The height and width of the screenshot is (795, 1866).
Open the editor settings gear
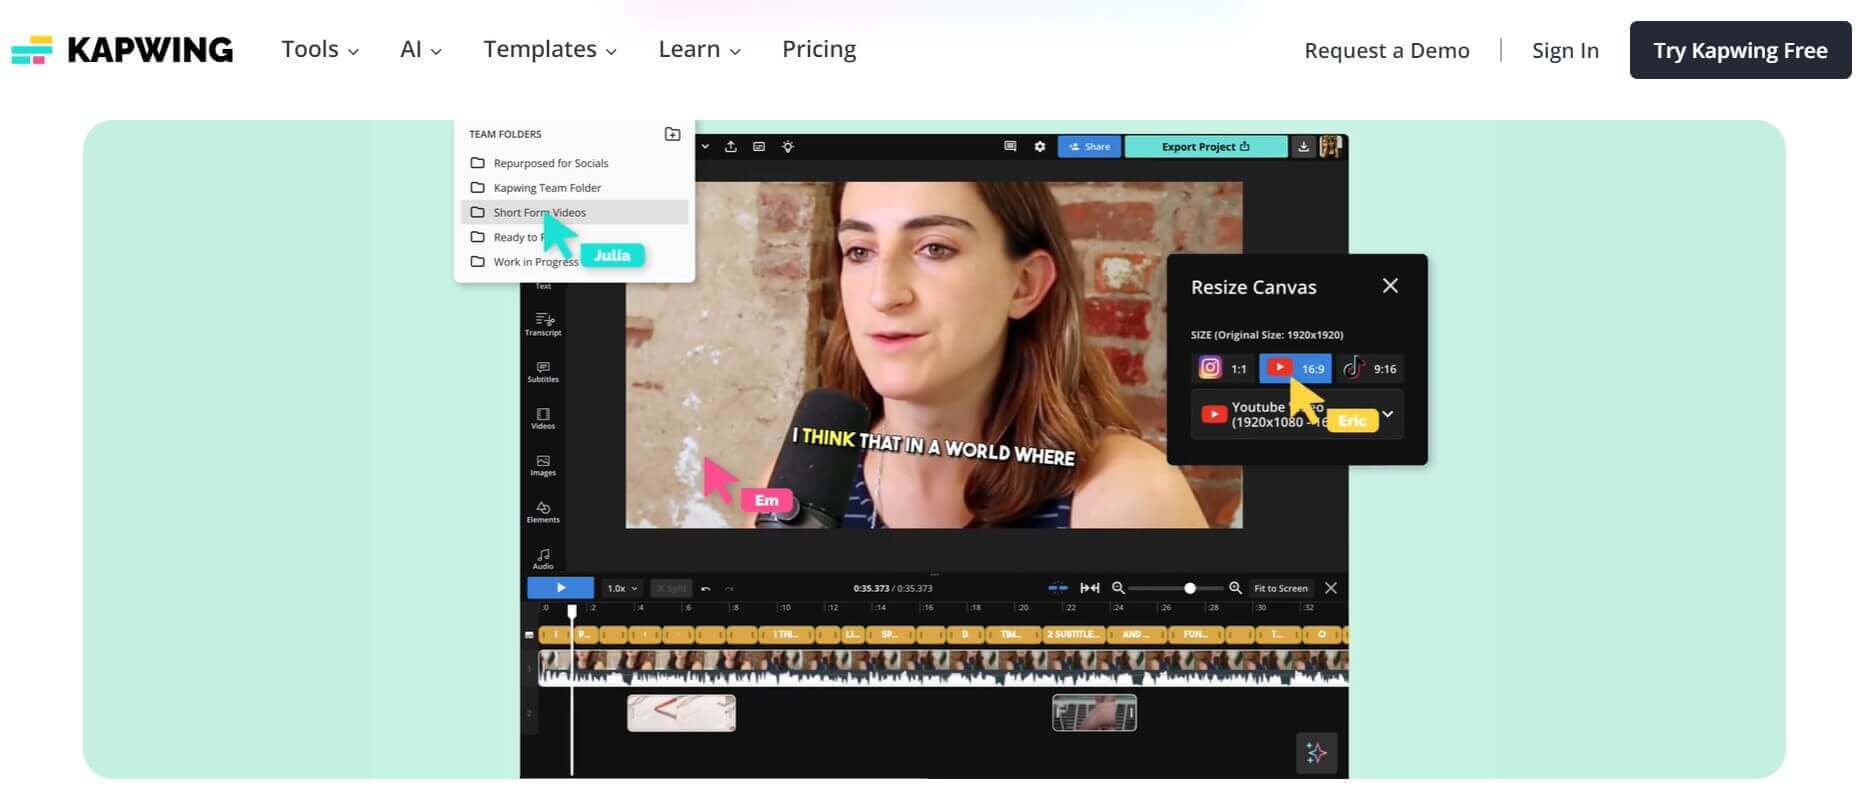[x=1040, y=147]
